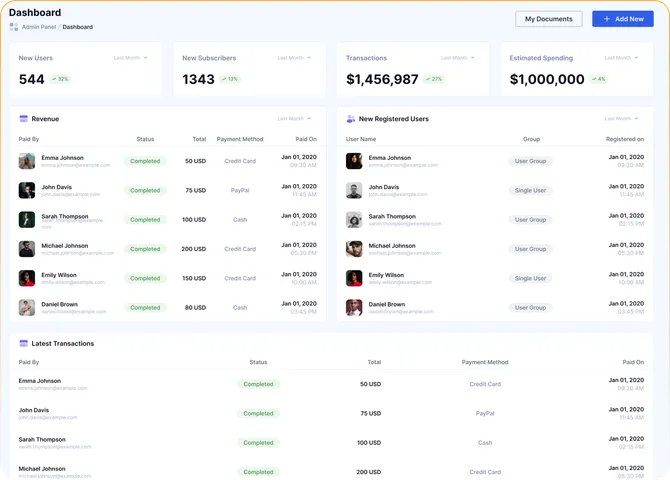Open the Estimated Spending Last Month dropdown
670x480 pixels.
coord(621,58)
